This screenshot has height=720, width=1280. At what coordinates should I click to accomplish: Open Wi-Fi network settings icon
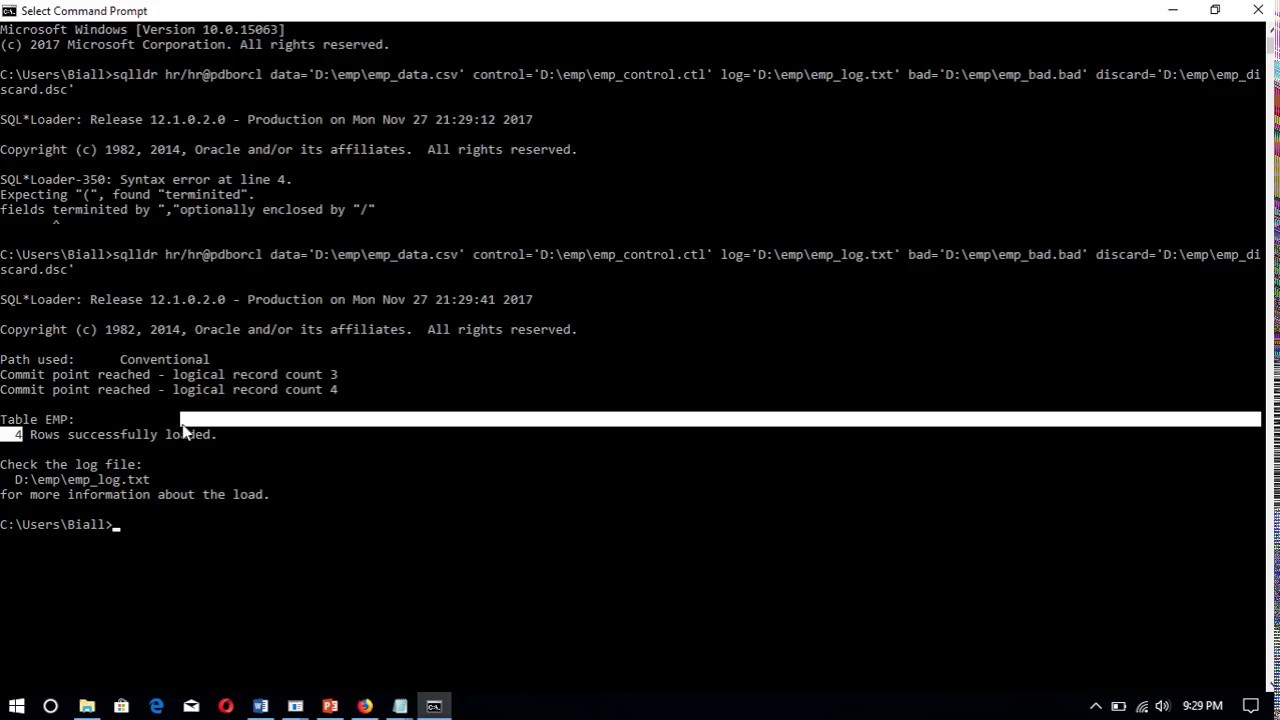pyautogui.click(x=1141, y=706)
